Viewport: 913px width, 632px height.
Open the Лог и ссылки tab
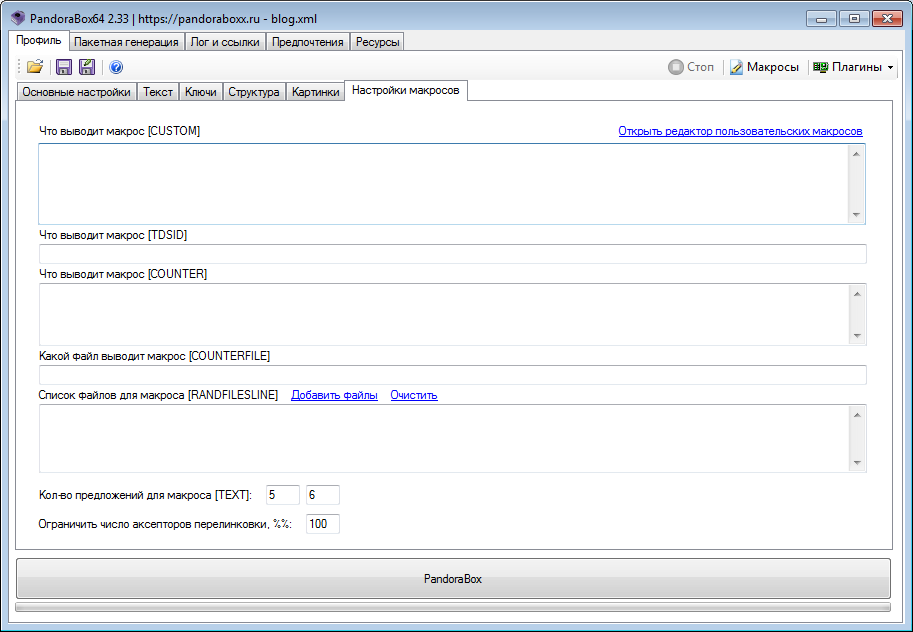[226, 42]
